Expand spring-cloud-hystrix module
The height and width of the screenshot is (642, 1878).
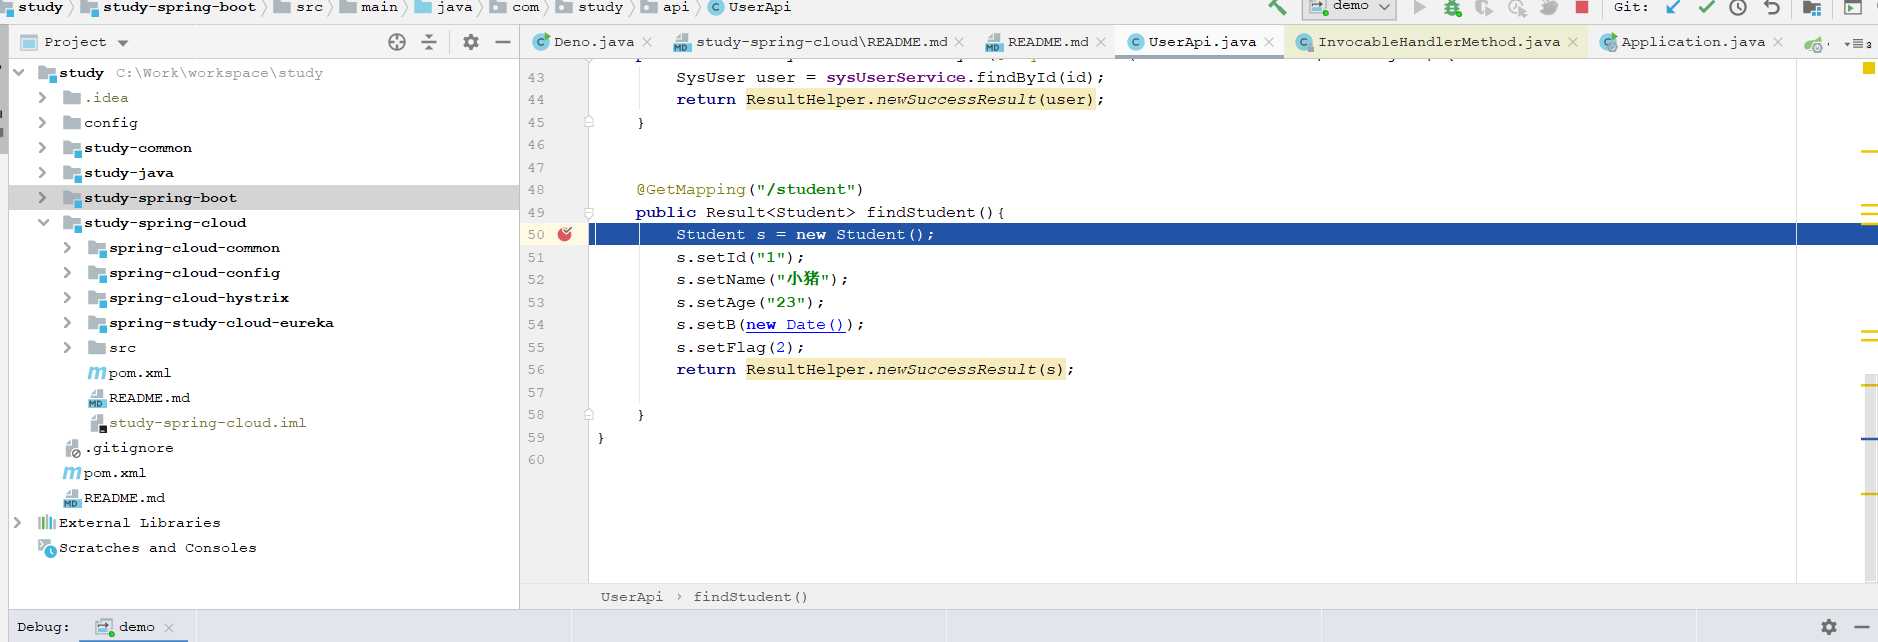[67, 297]
